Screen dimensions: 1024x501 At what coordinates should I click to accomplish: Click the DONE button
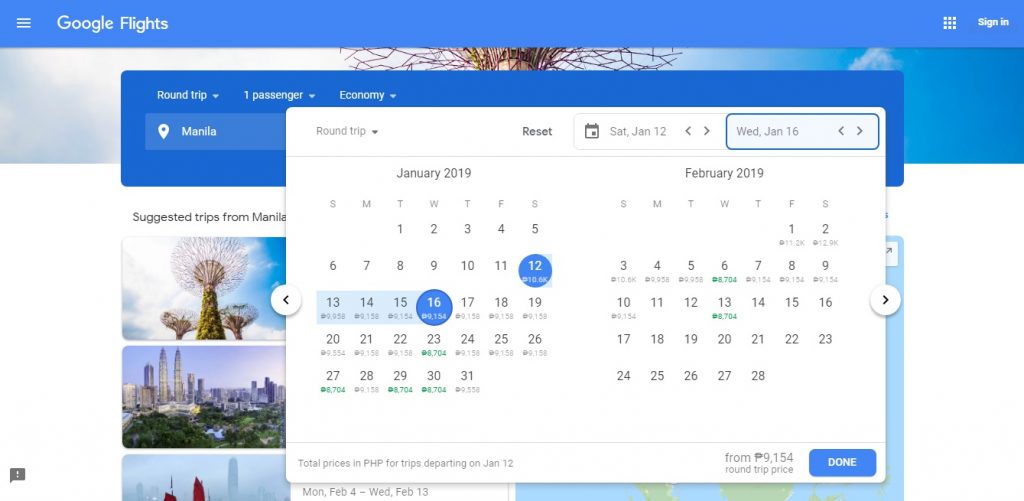click(842, 462)
